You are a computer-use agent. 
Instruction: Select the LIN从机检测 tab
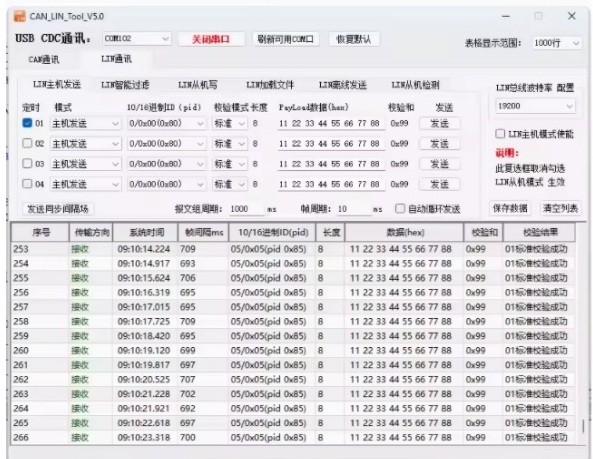(415, 85)
